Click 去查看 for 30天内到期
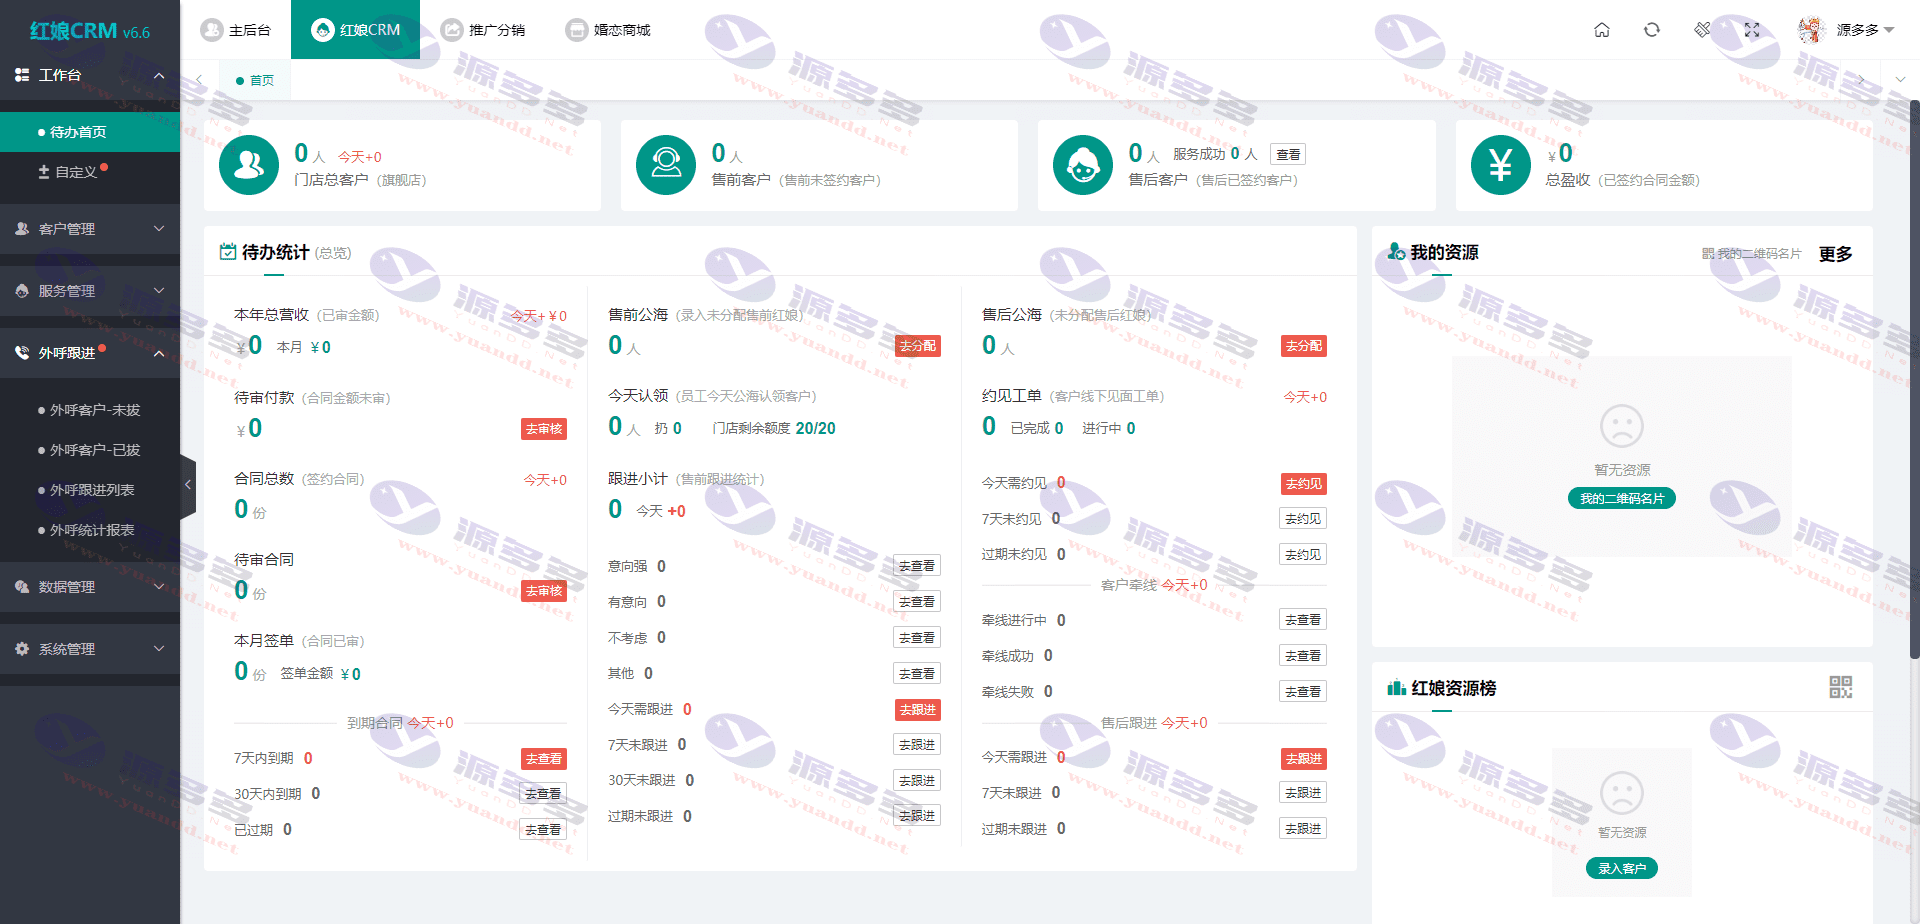Screen dimensions: 1920x924 tap(543, 794)
